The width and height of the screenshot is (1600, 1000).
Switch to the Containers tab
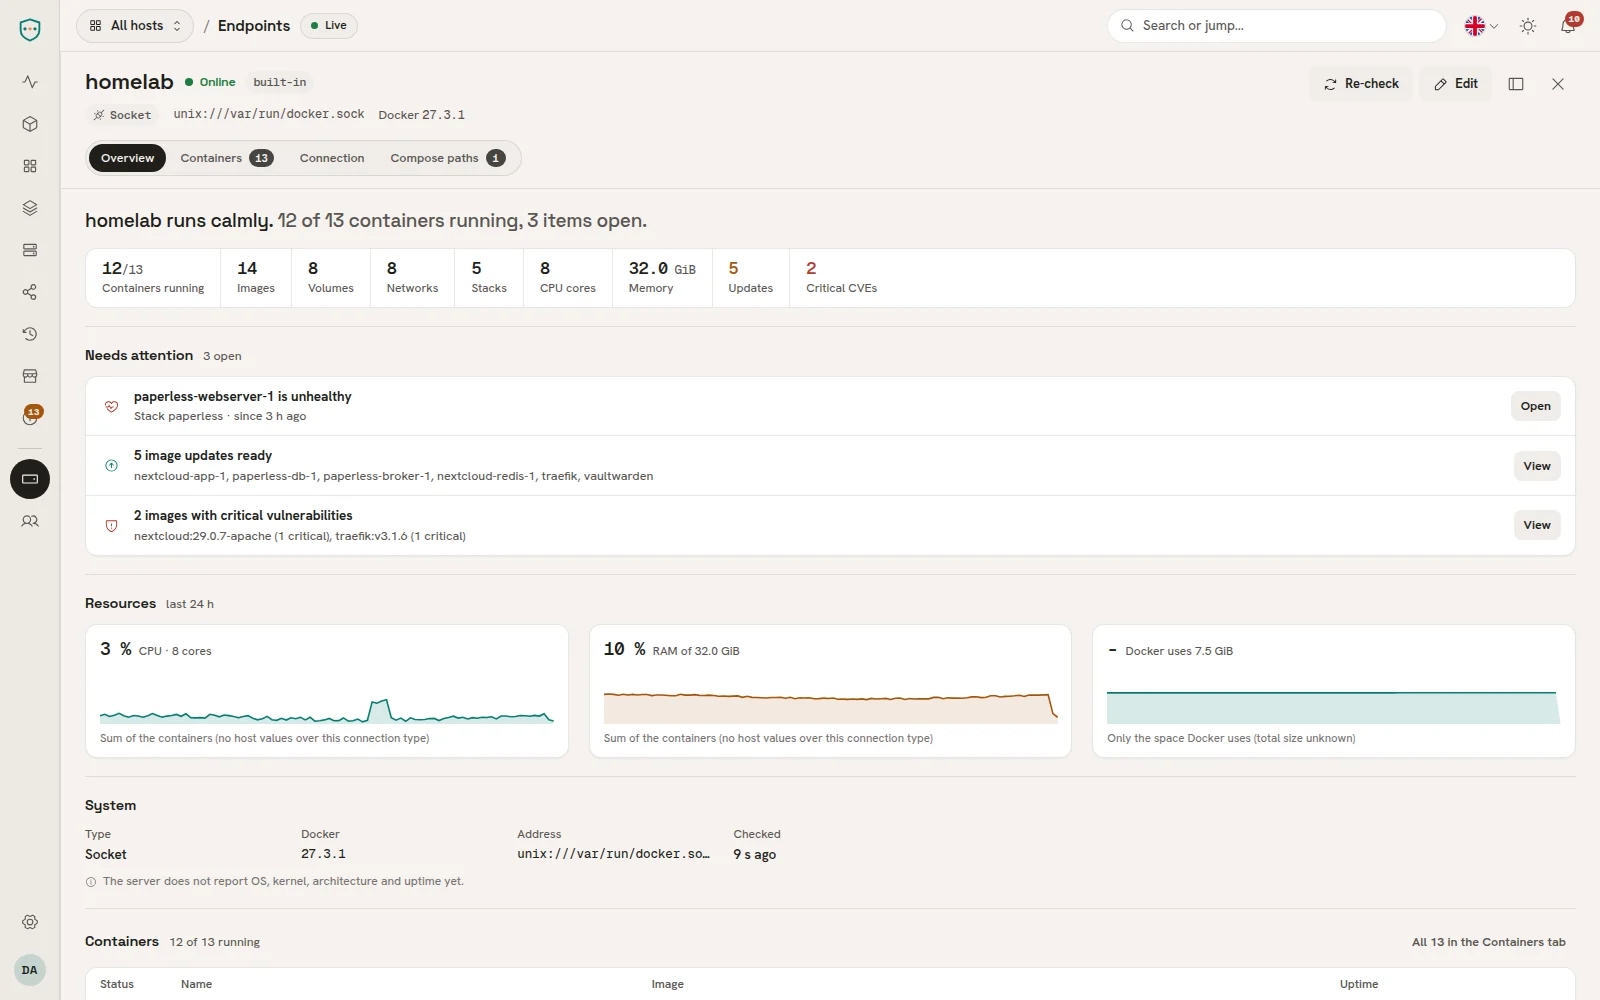[x=227, y=158]
